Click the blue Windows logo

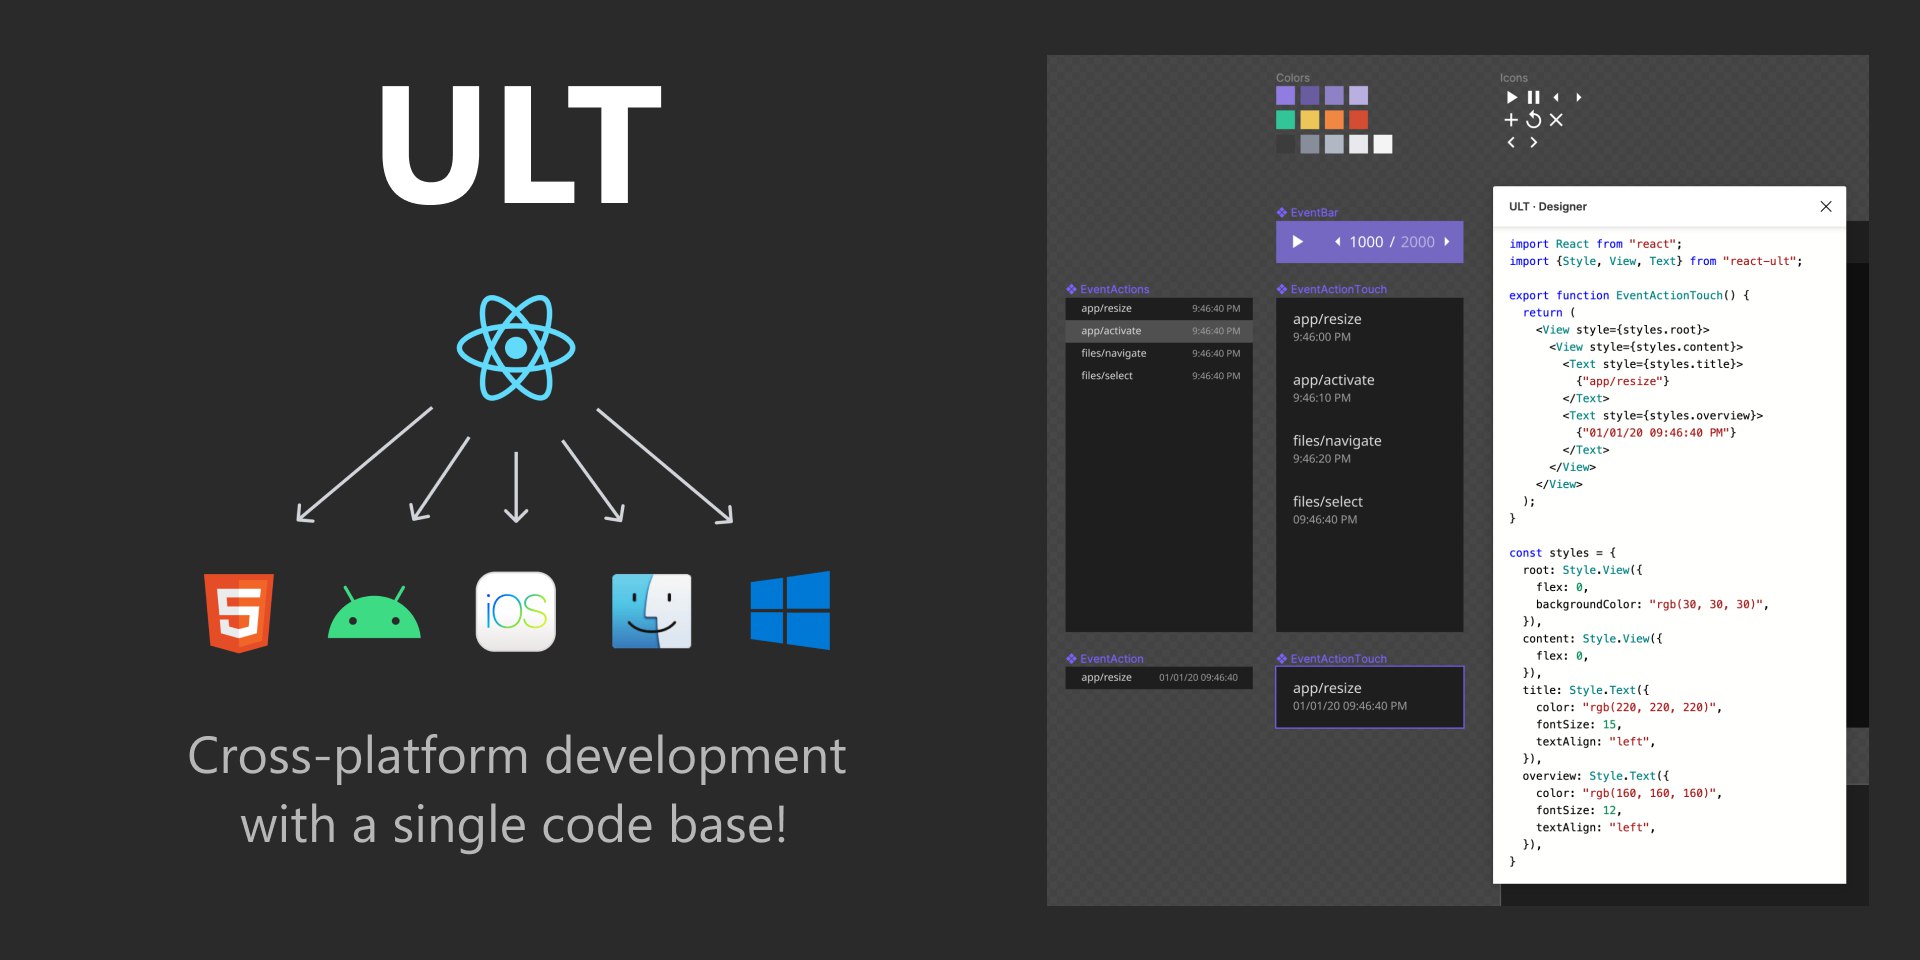tap(790, 610)
